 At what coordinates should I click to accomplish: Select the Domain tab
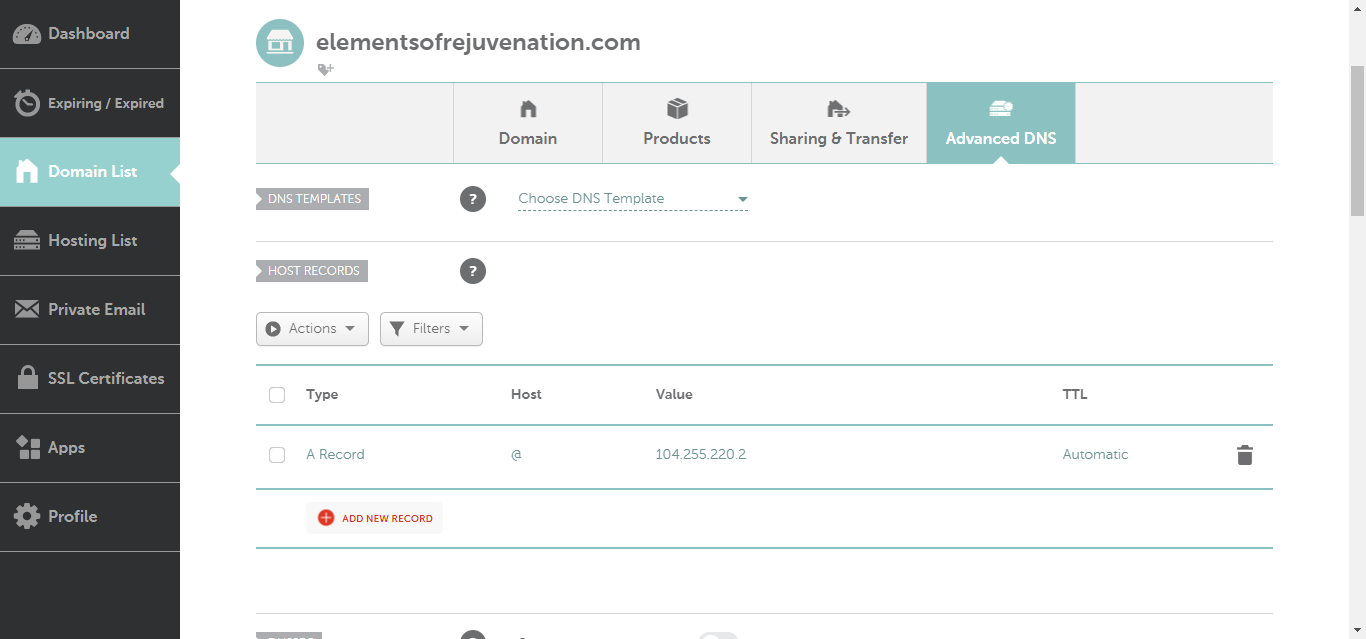(528, 123)
